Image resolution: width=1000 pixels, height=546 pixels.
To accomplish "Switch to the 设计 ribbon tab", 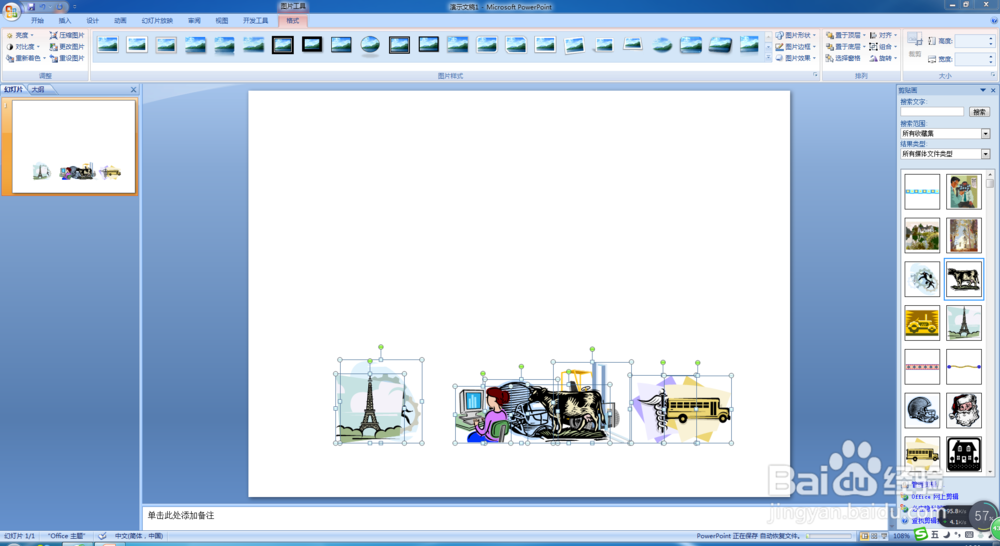I will coord(92,21).
